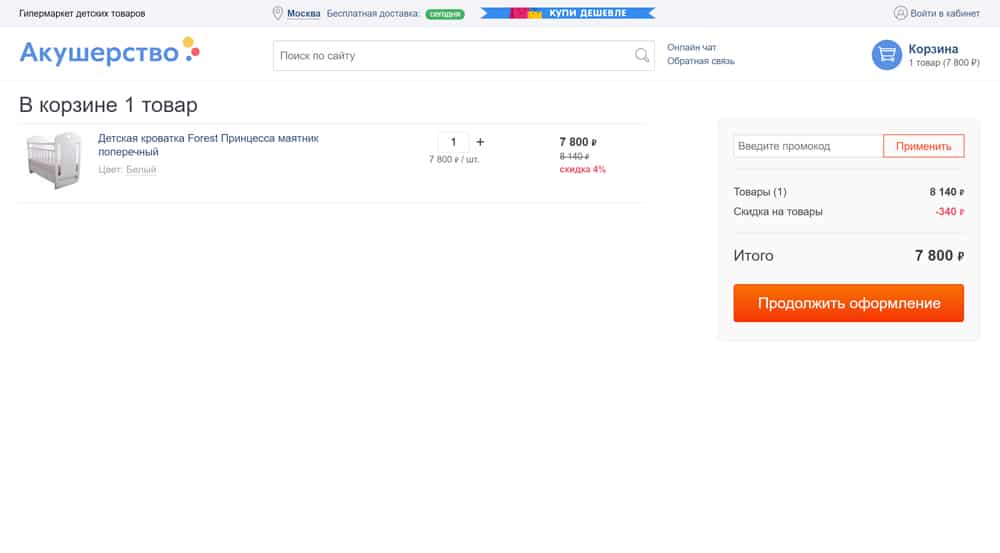Open the Корзина cart link

933,49
